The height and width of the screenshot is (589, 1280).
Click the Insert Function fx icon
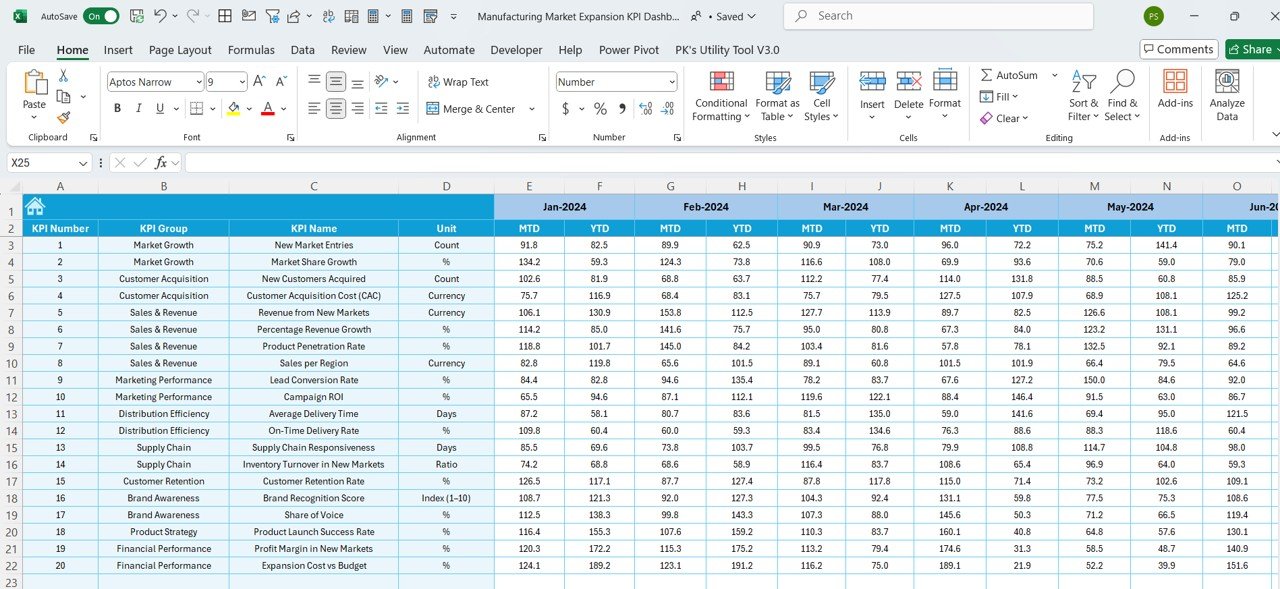(x=160, y=162)
